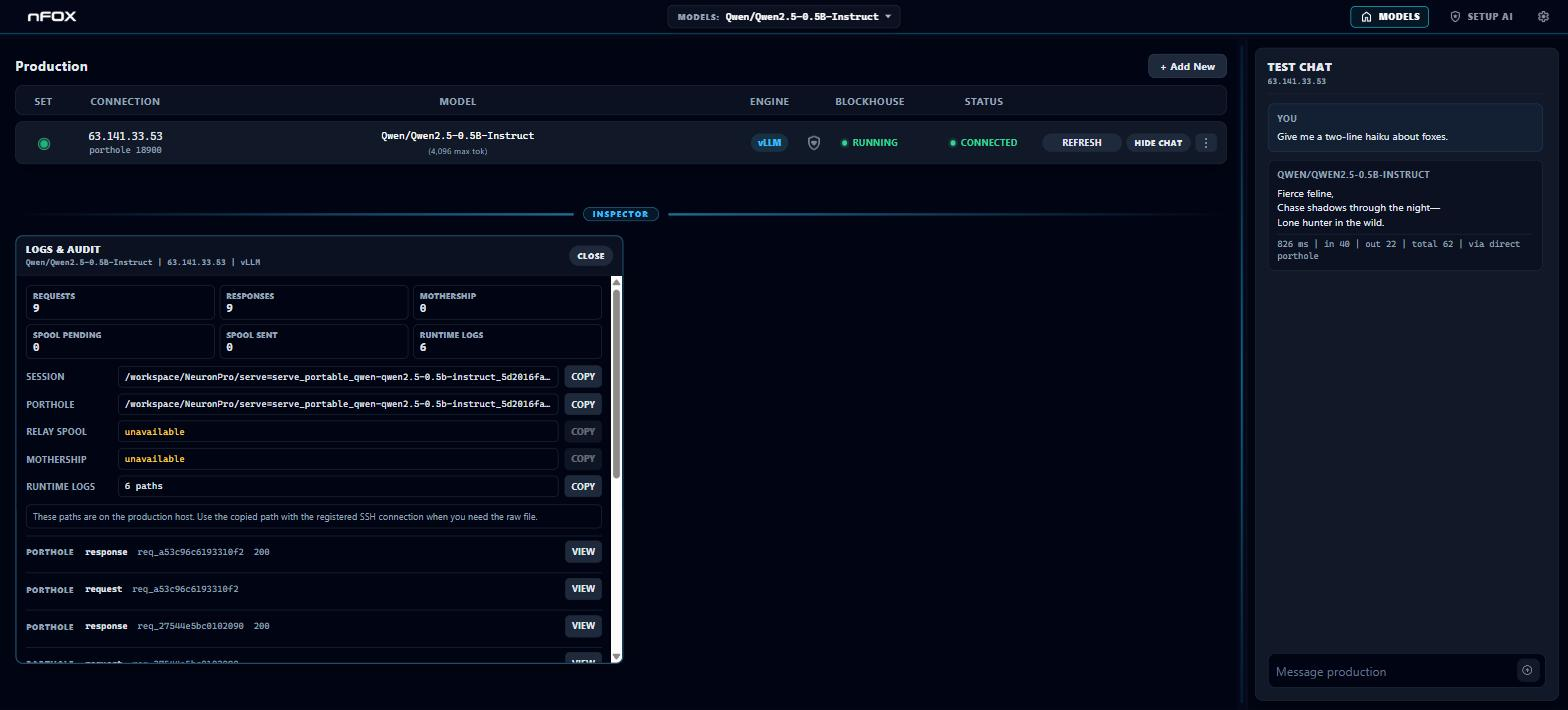Click the MOTHERSHIP 0 stat box
This screenshot has width=1568, height=710.
(x=507, y=302)
